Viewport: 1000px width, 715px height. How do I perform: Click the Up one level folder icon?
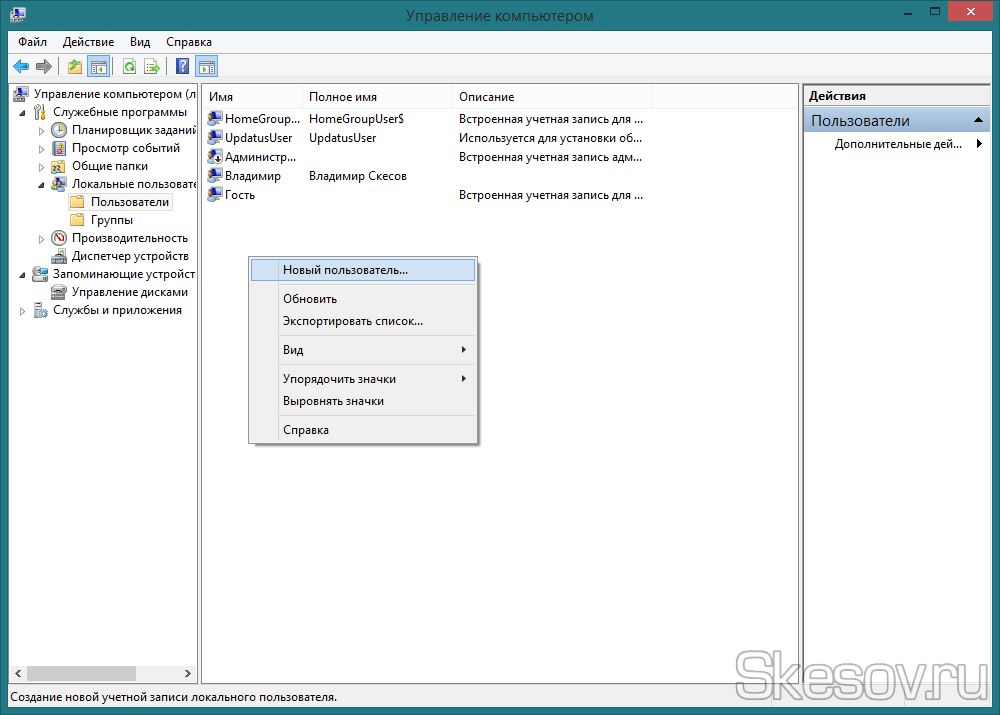point(75,67)
